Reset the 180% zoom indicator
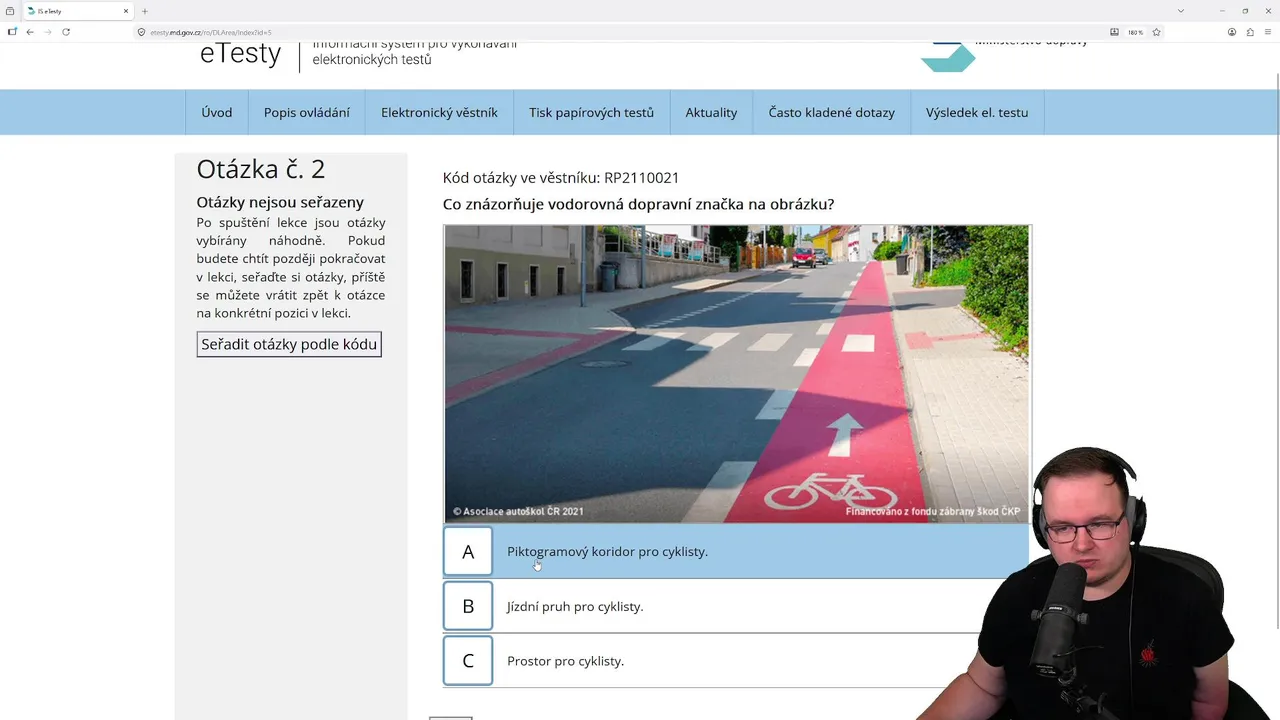Viewport: 1280px width, 720px height. tap(1135, 32)
